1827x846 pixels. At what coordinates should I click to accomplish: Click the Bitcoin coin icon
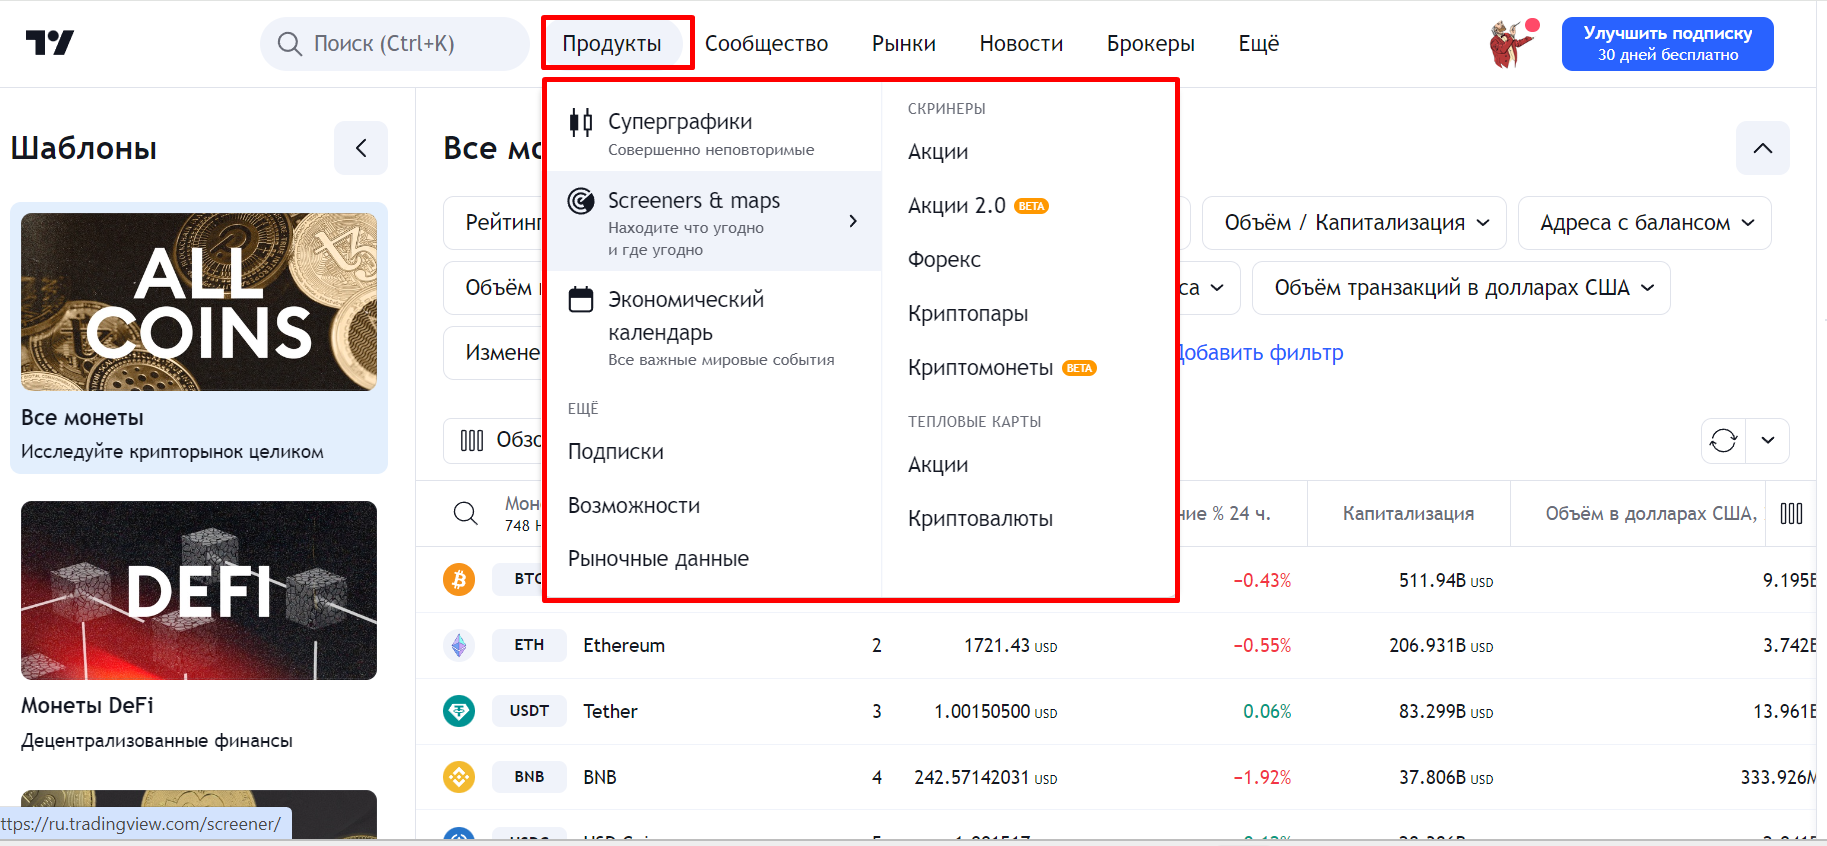pos(459,579)
